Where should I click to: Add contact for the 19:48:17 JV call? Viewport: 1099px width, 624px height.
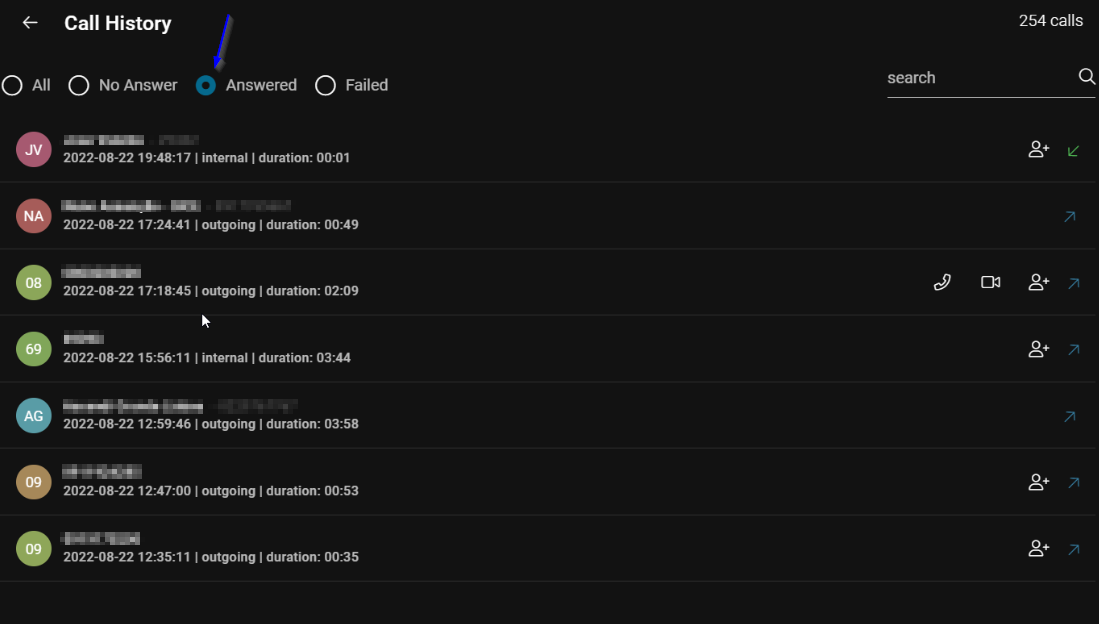coord(1039,149)
